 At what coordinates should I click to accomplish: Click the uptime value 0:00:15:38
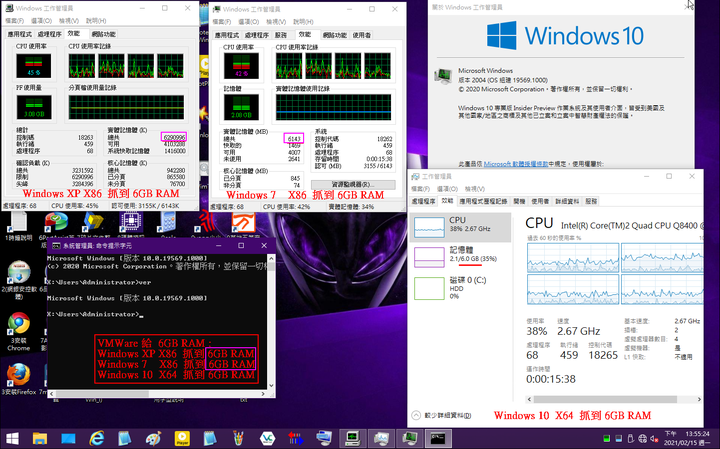pos(551,379)
